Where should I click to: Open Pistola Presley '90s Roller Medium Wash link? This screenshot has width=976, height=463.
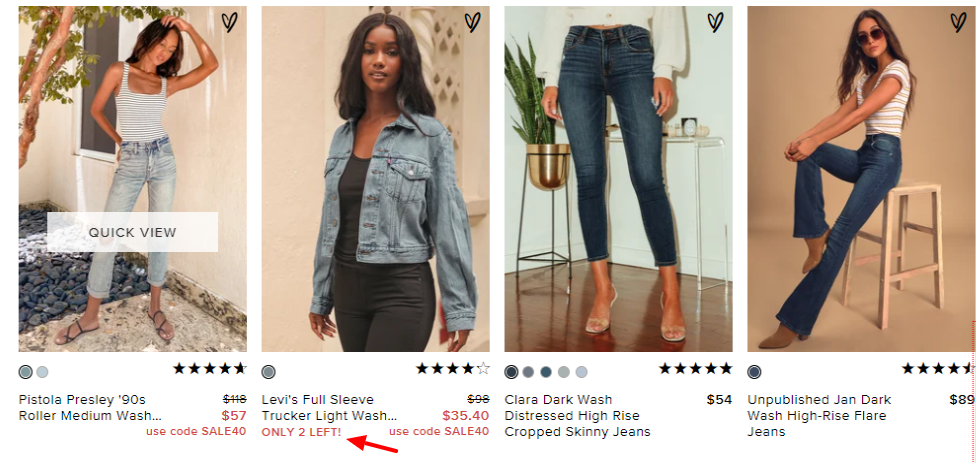pos(90,408)
